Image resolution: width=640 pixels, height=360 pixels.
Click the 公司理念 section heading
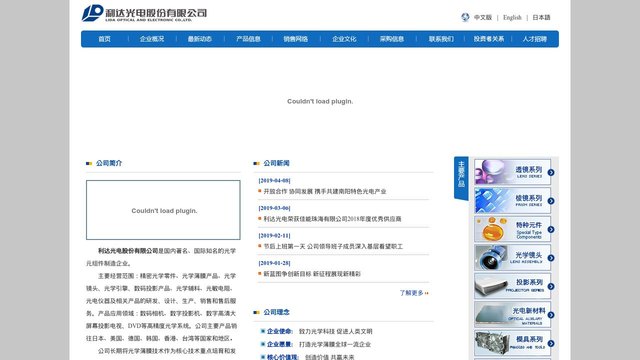[276, 312]
